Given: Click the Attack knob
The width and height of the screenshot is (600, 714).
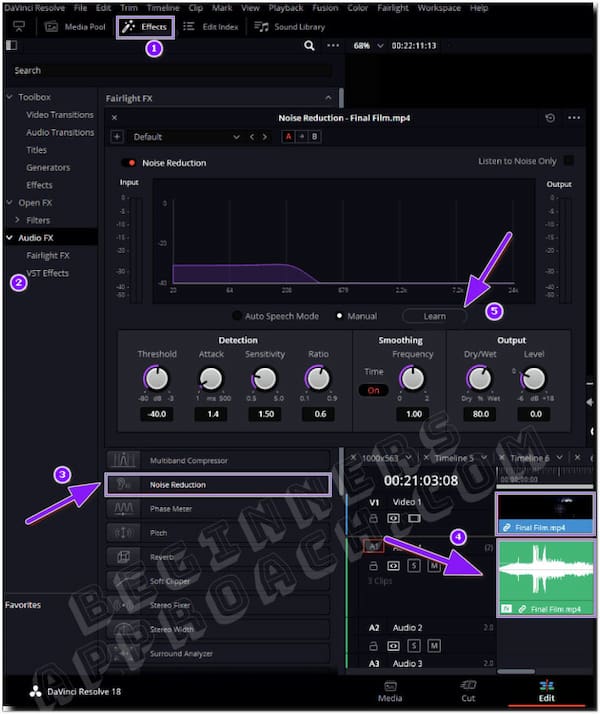Looking at the screenshot, I should click(x=211, y=378).
